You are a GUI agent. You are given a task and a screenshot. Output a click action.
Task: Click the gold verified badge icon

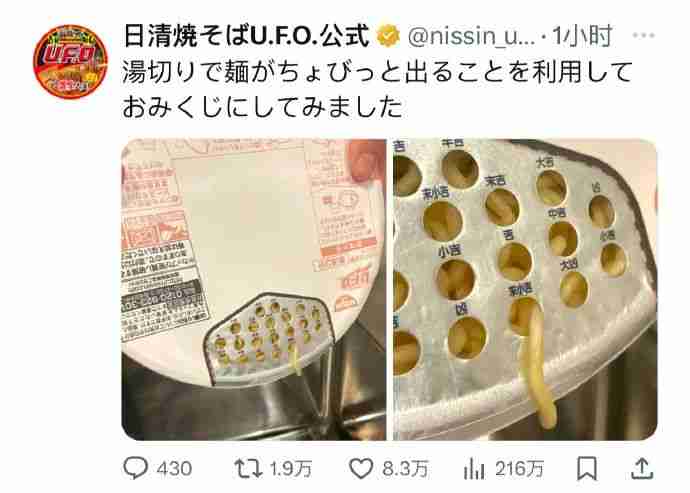pos(388,36)
